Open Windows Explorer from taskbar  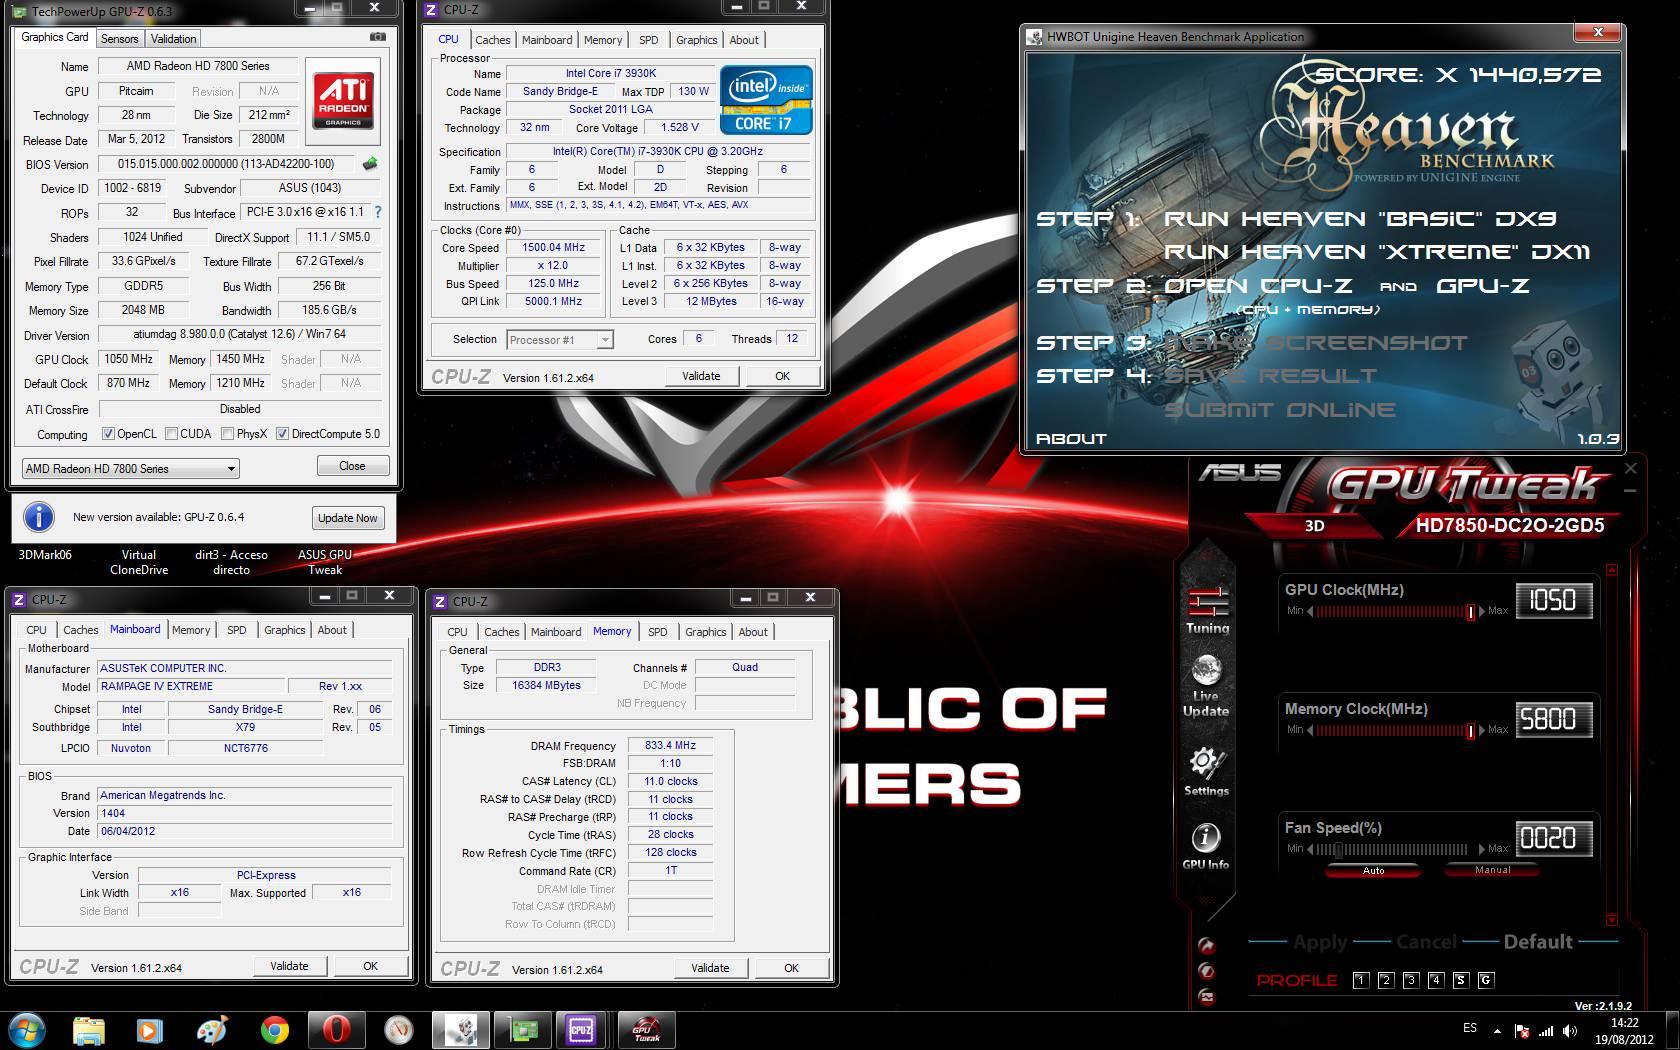pyautogui.click(x=89, y=1030)
